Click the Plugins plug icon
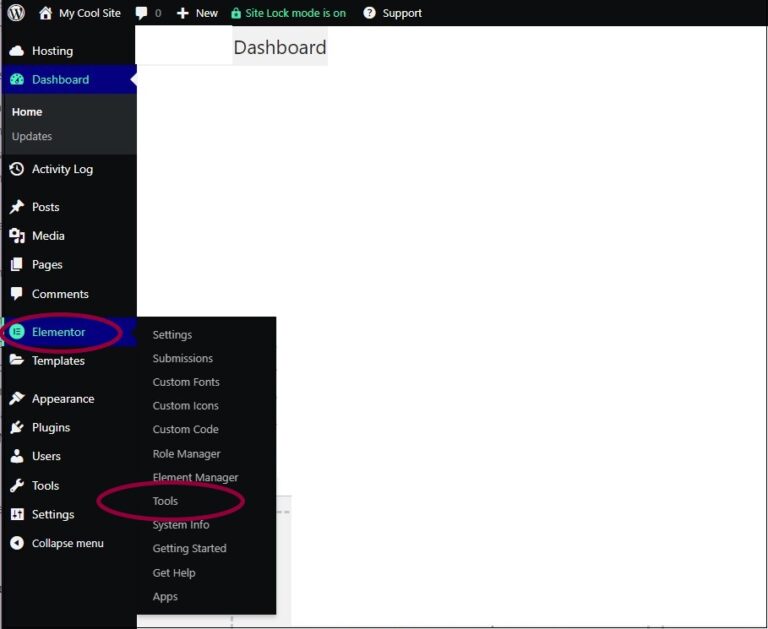Viewport: 768px width, 629px height. click(x=17, y=427)
